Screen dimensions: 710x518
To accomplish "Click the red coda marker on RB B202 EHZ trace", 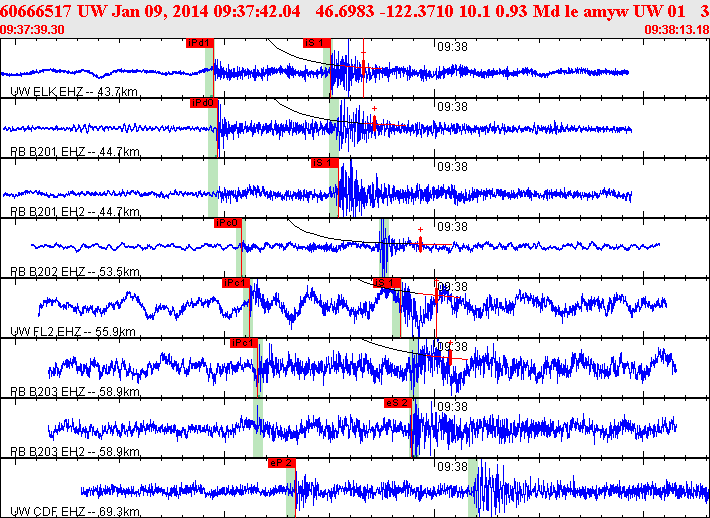I will click(420, 243).
